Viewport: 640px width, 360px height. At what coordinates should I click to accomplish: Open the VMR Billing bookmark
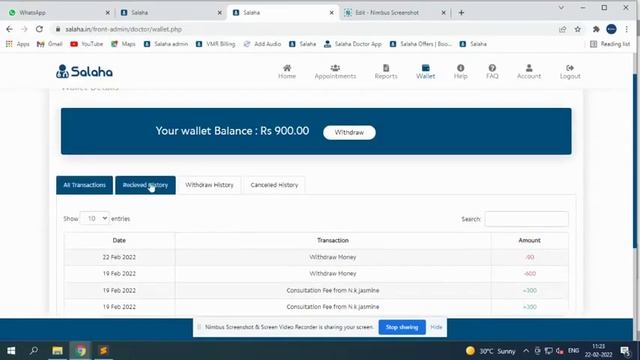(x=215, y=44)
